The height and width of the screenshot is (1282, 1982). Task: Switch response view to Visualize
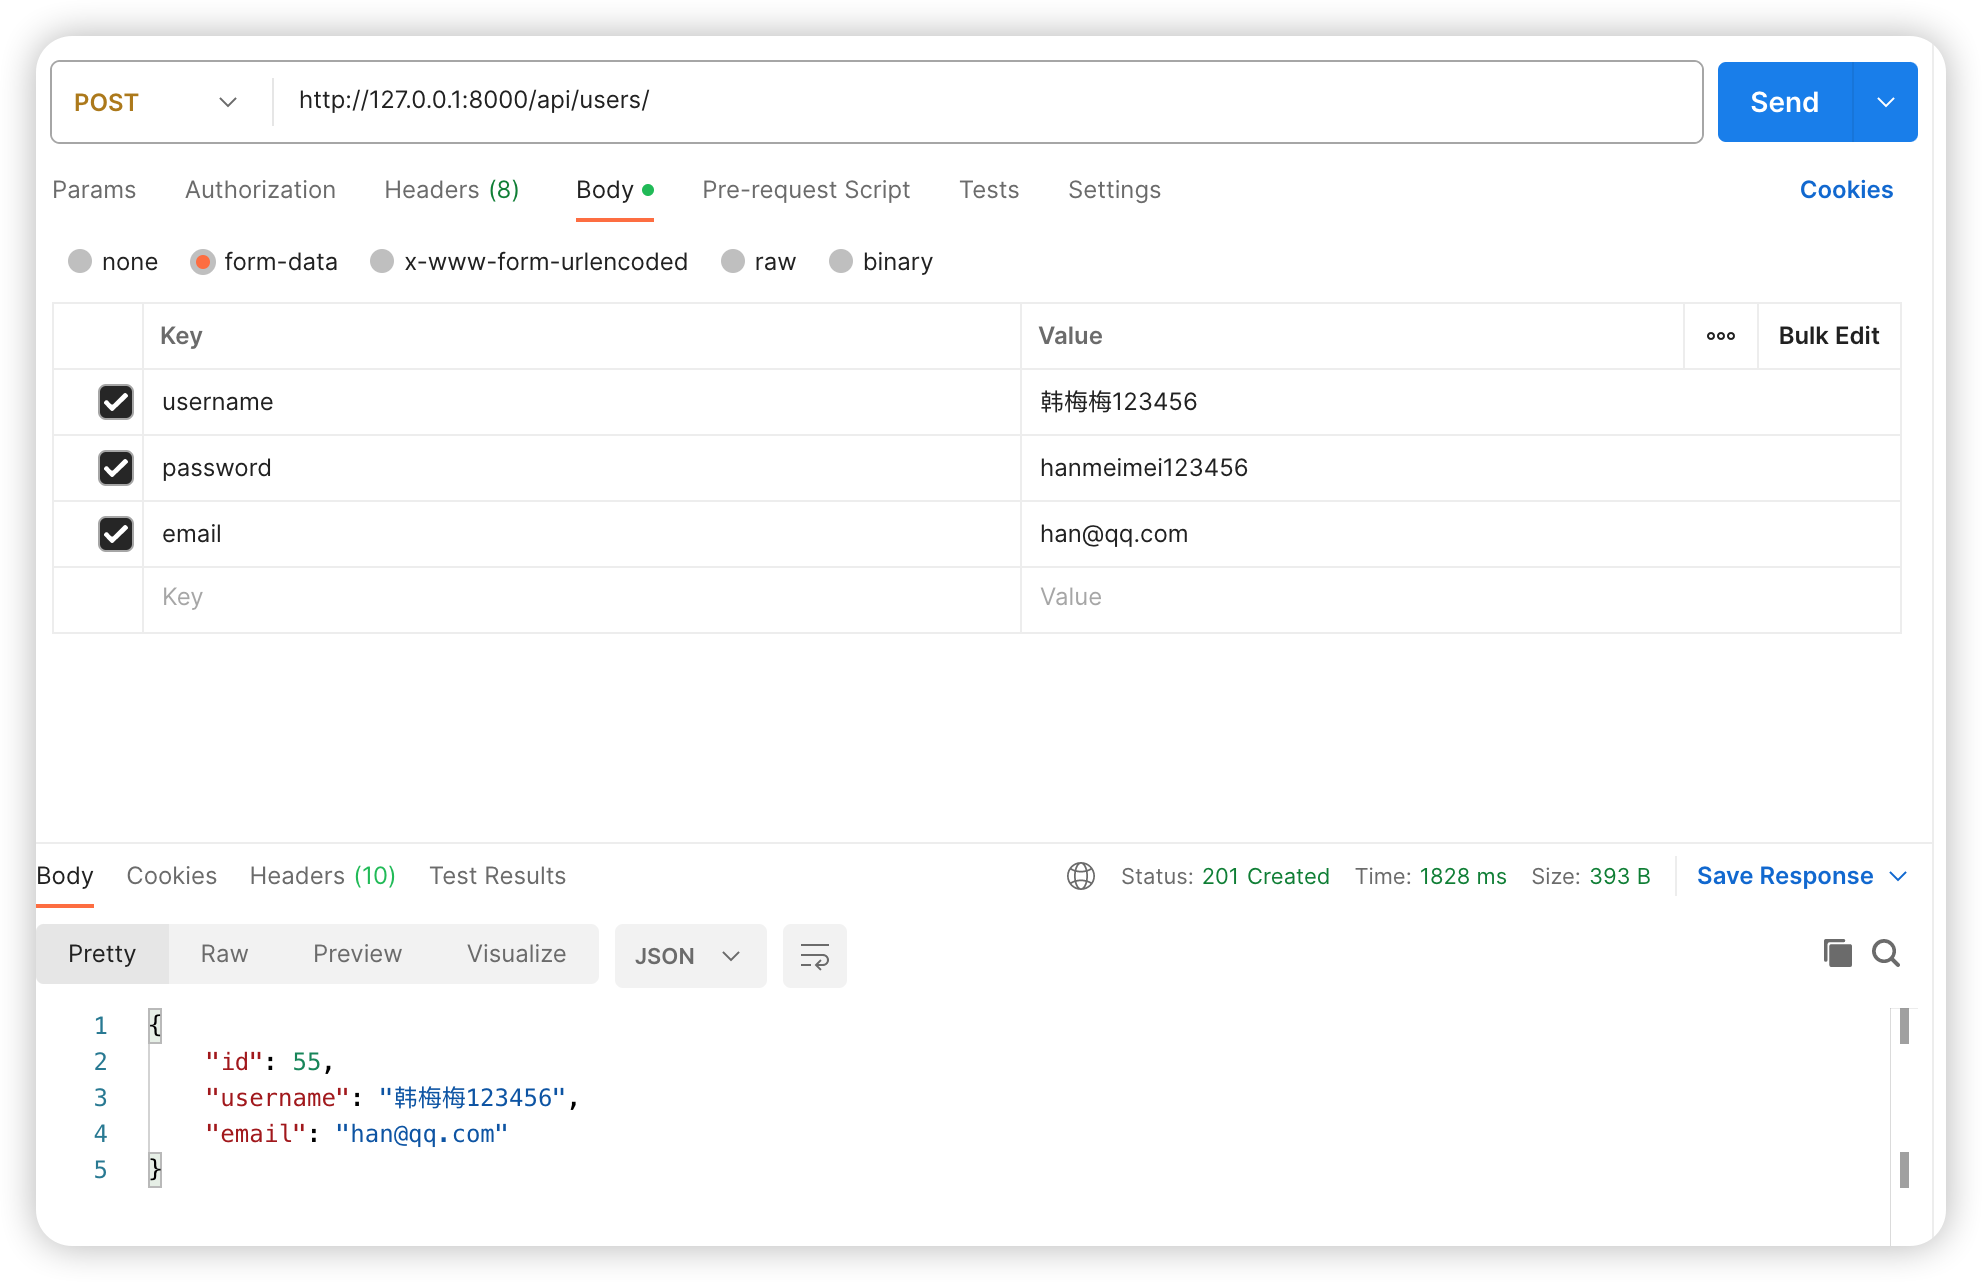516,954
